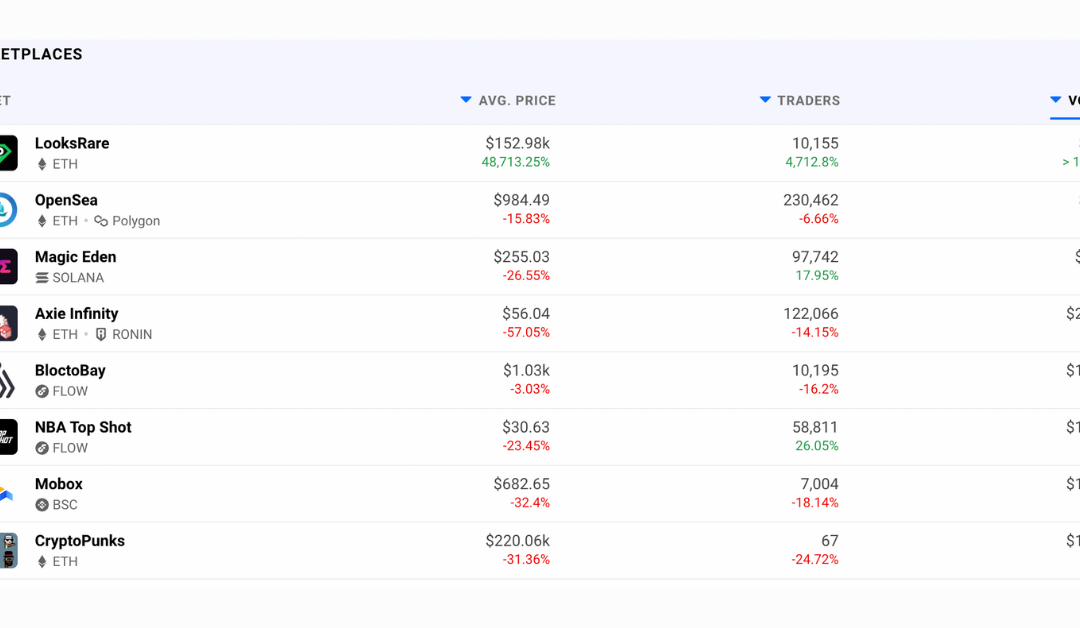Viewport: 1080px width, 628px height.
Task: Click the ETH icon under Axie Infinity
Action: (x=42, y=335)
